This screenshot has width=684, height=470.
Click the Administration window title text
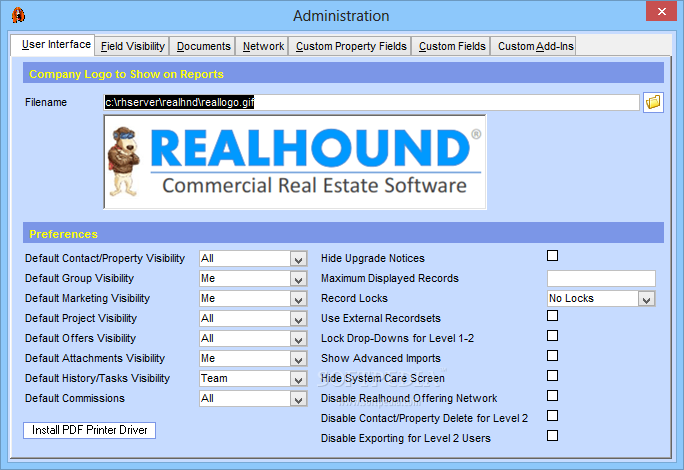coord(341,16)
